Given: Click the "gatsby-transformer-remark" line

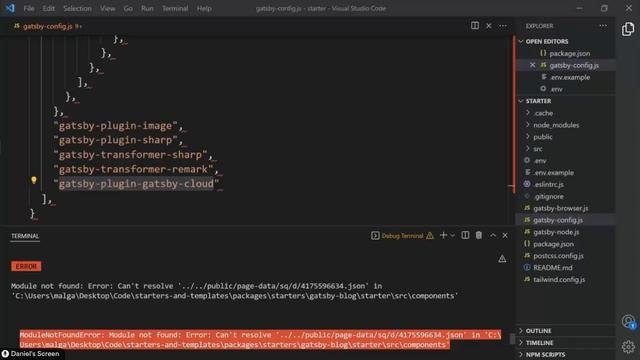Looking at the screenshot, I should click(x=133, y=169).
